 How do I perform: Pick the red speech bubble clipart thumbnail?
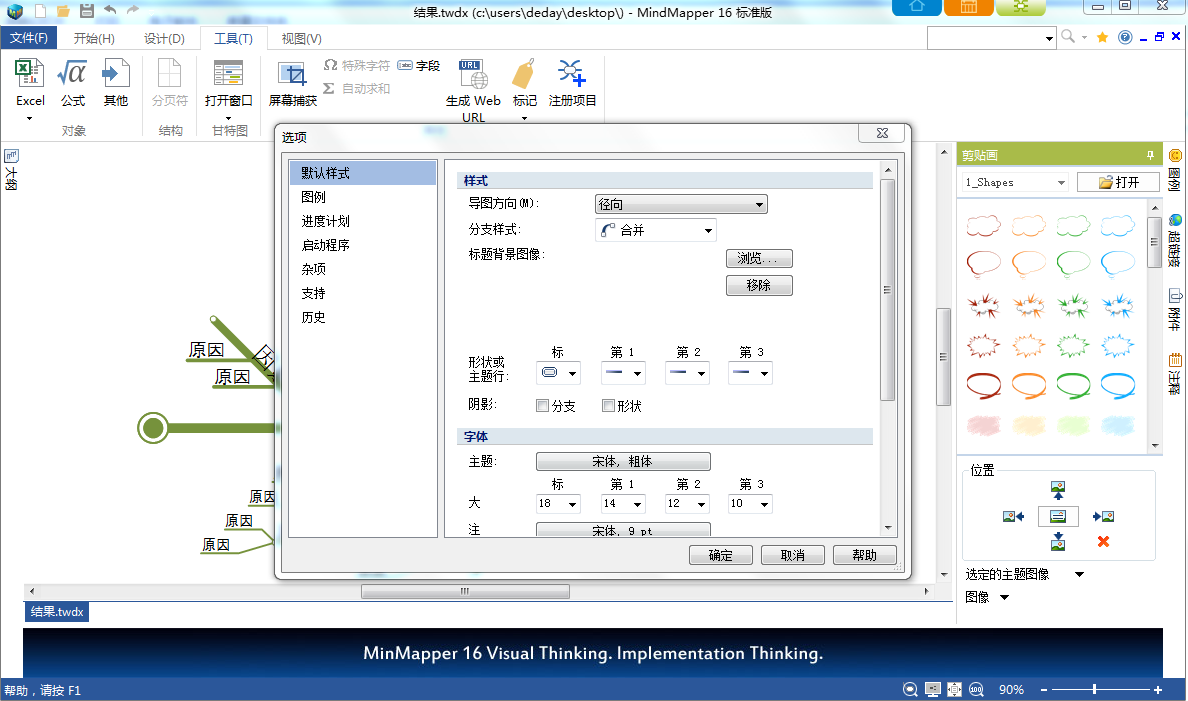click(984, 263)
